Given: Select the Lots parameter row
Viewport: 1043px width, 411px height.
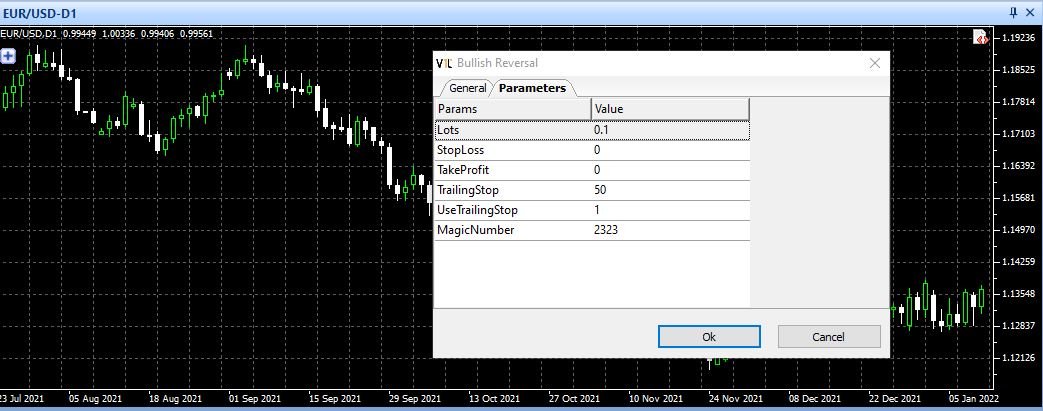Looking at the screenshot, I should click(x=592, y=130).
